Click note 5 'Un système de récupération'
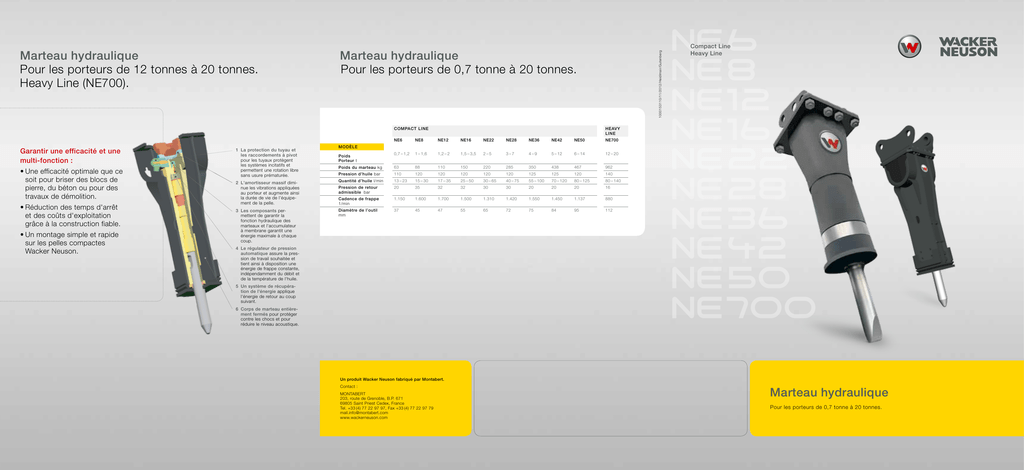1024x470 pixels. pos(267,294)
